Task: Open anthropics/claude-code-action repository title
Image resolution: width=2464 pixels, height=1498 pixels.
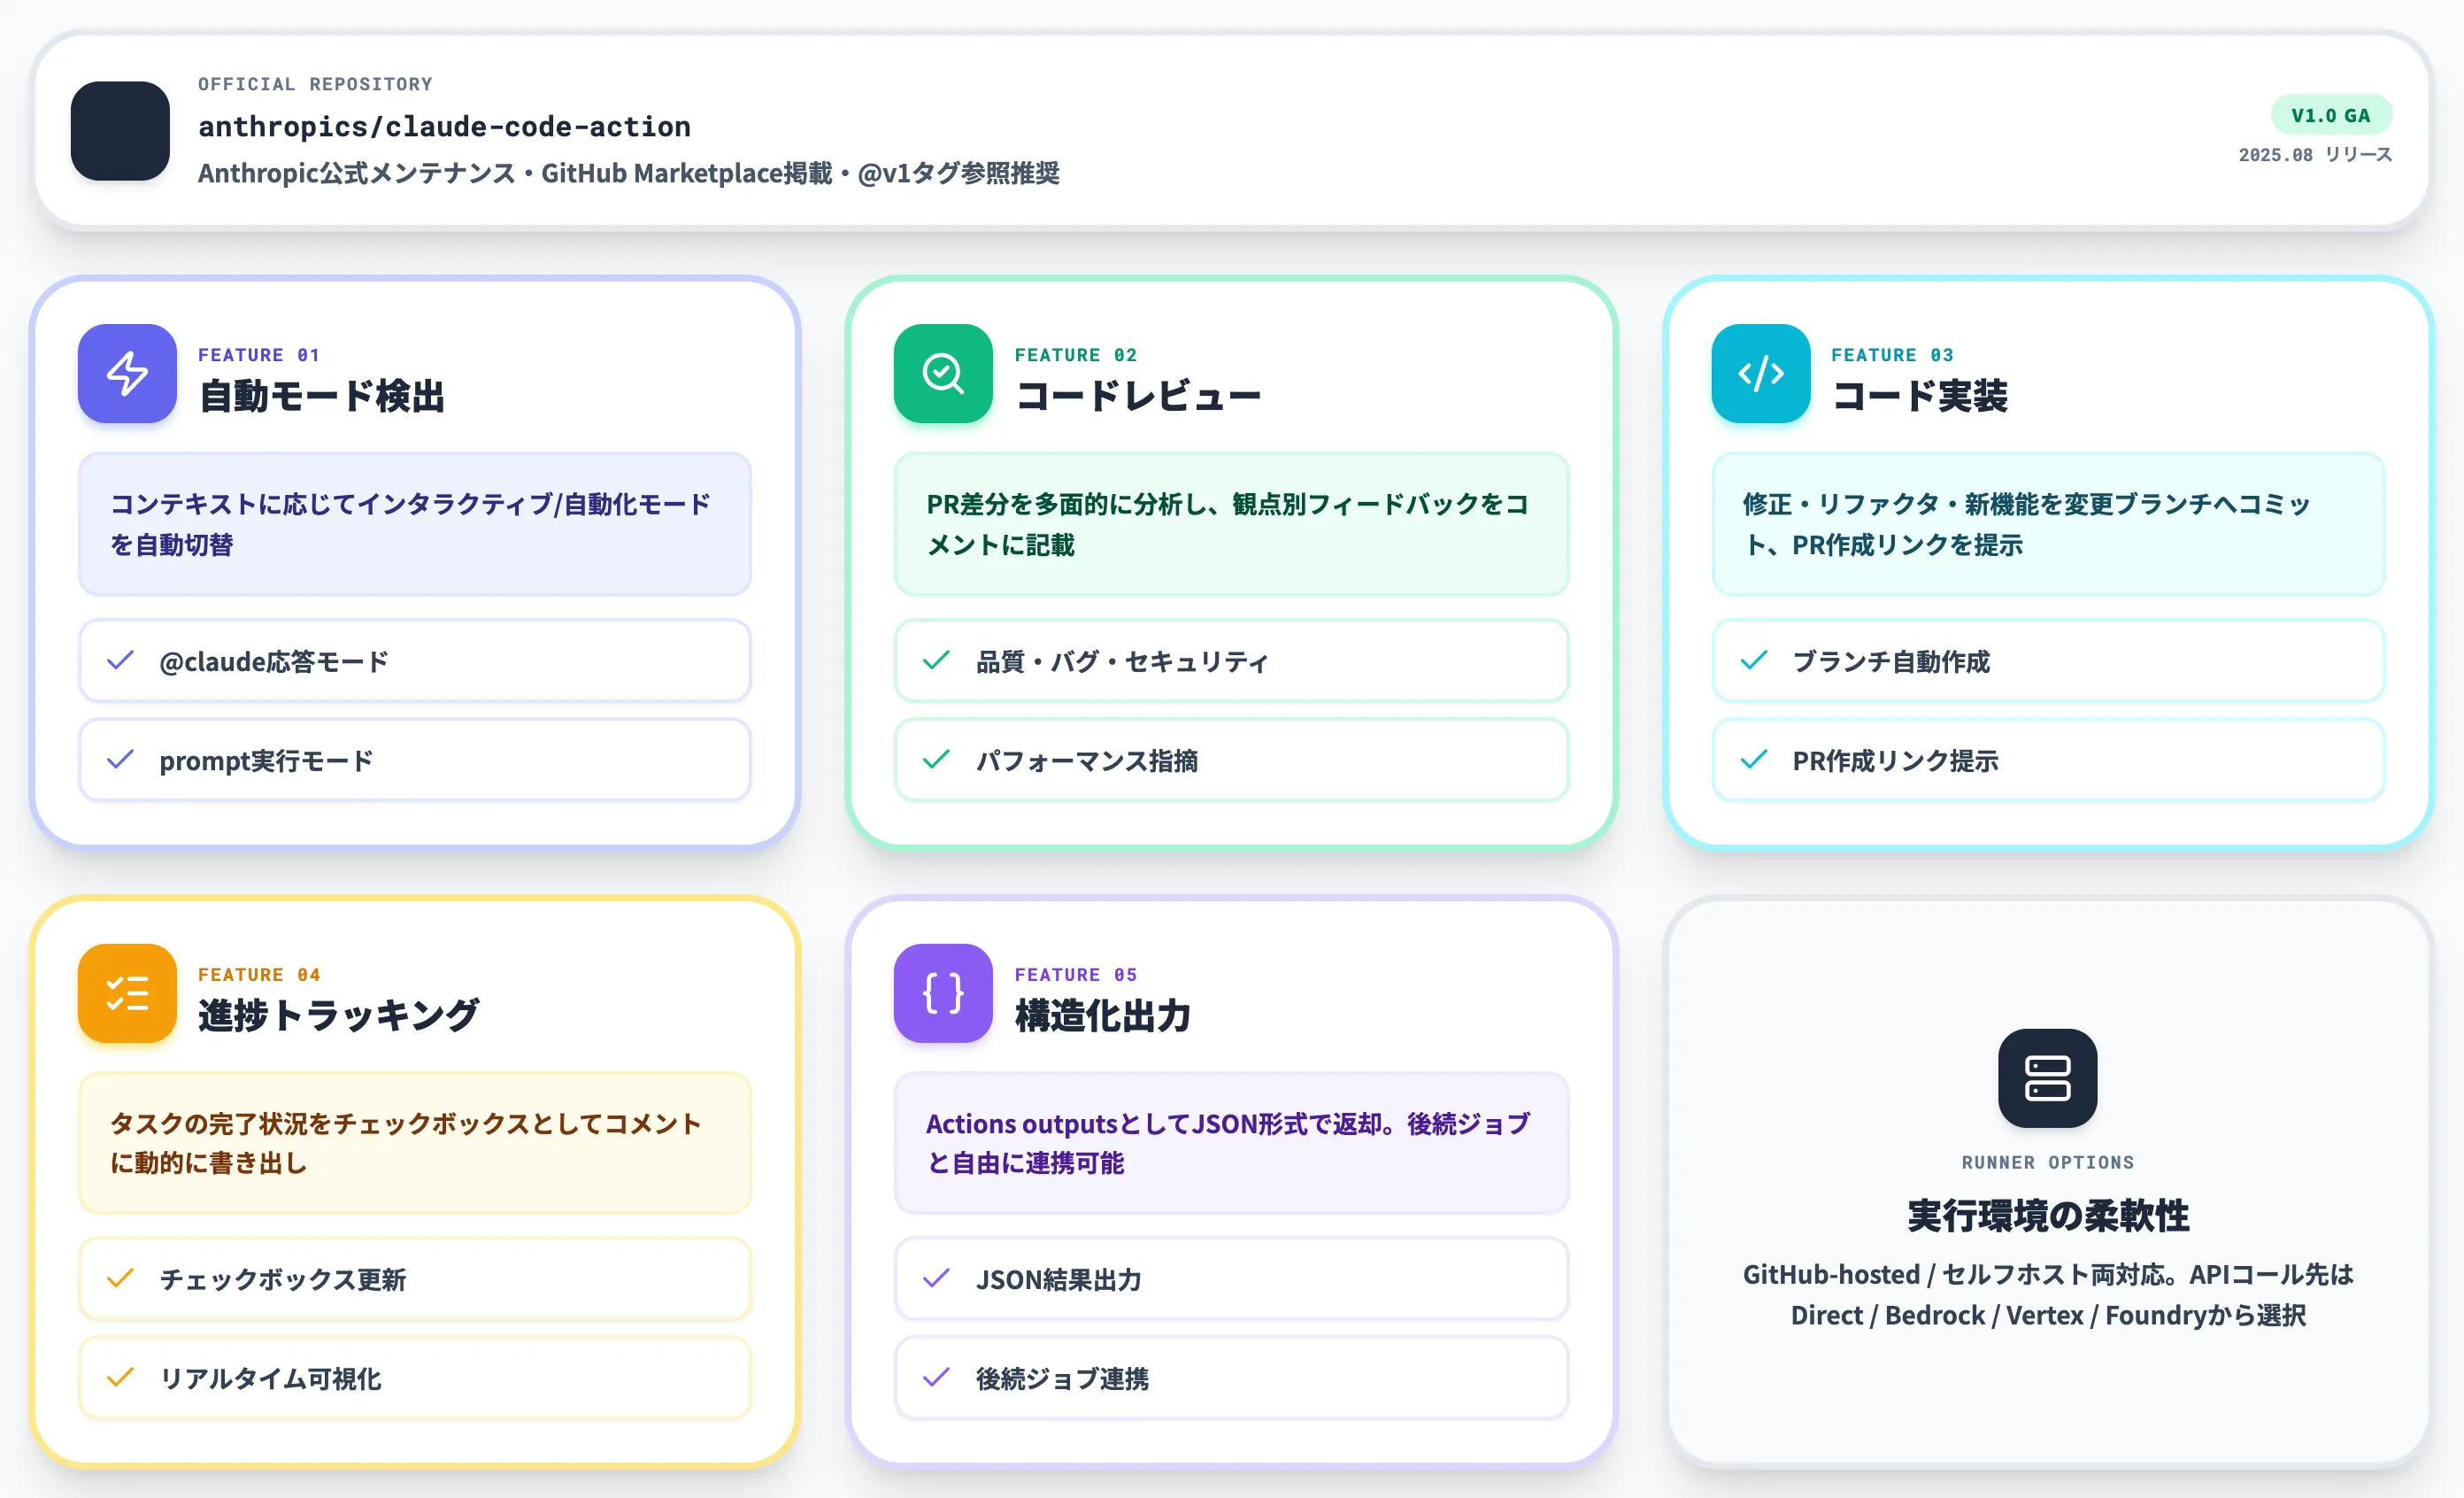Action: pos(444,127)
